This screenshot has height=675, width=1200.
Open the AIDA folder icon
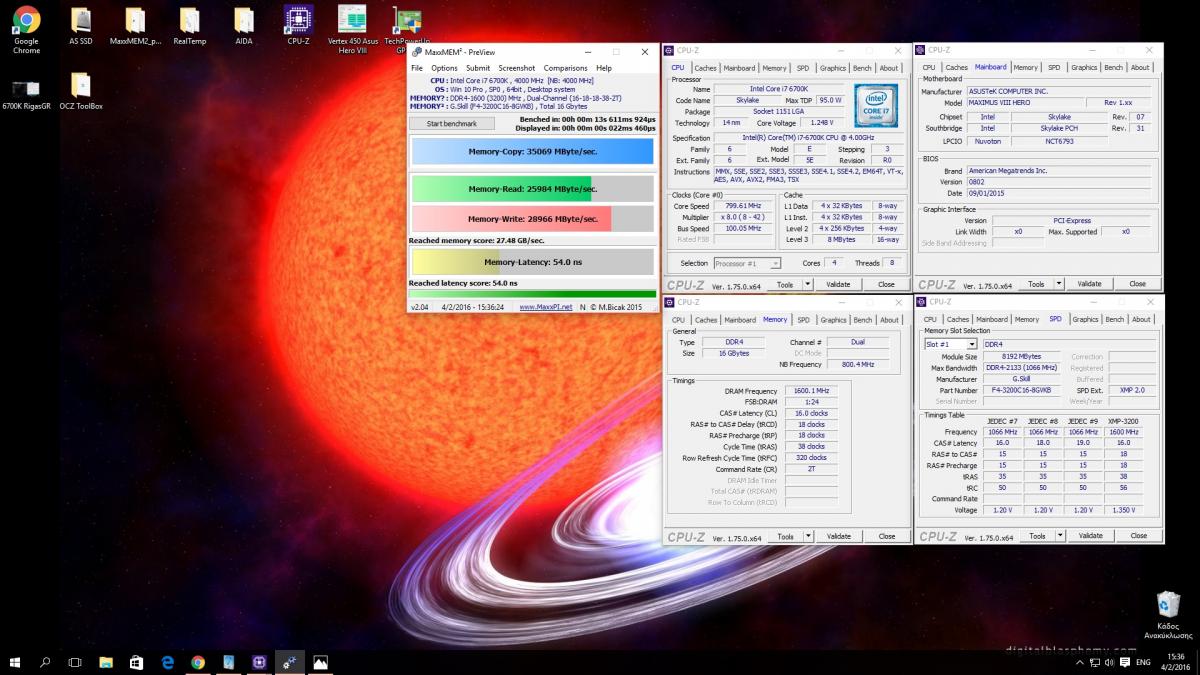[x=243, y=25]
